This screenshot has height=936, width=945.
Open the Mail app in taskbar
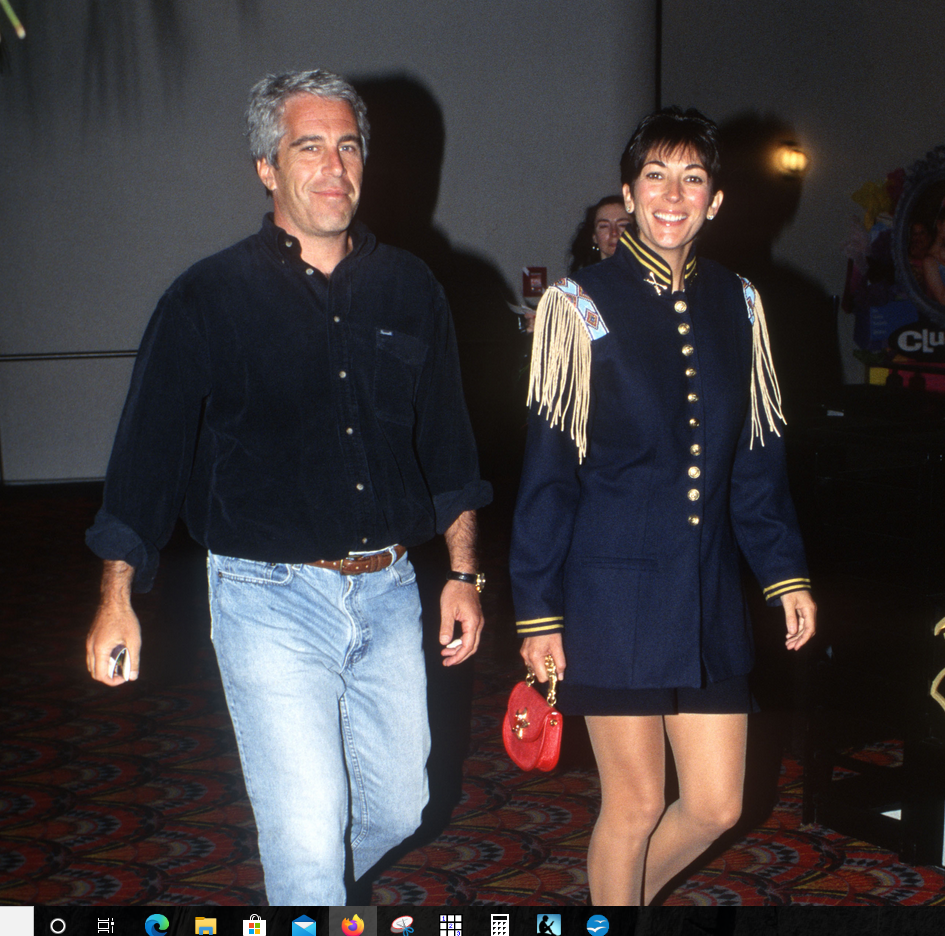pyautogui.click(x=304, y=924)
